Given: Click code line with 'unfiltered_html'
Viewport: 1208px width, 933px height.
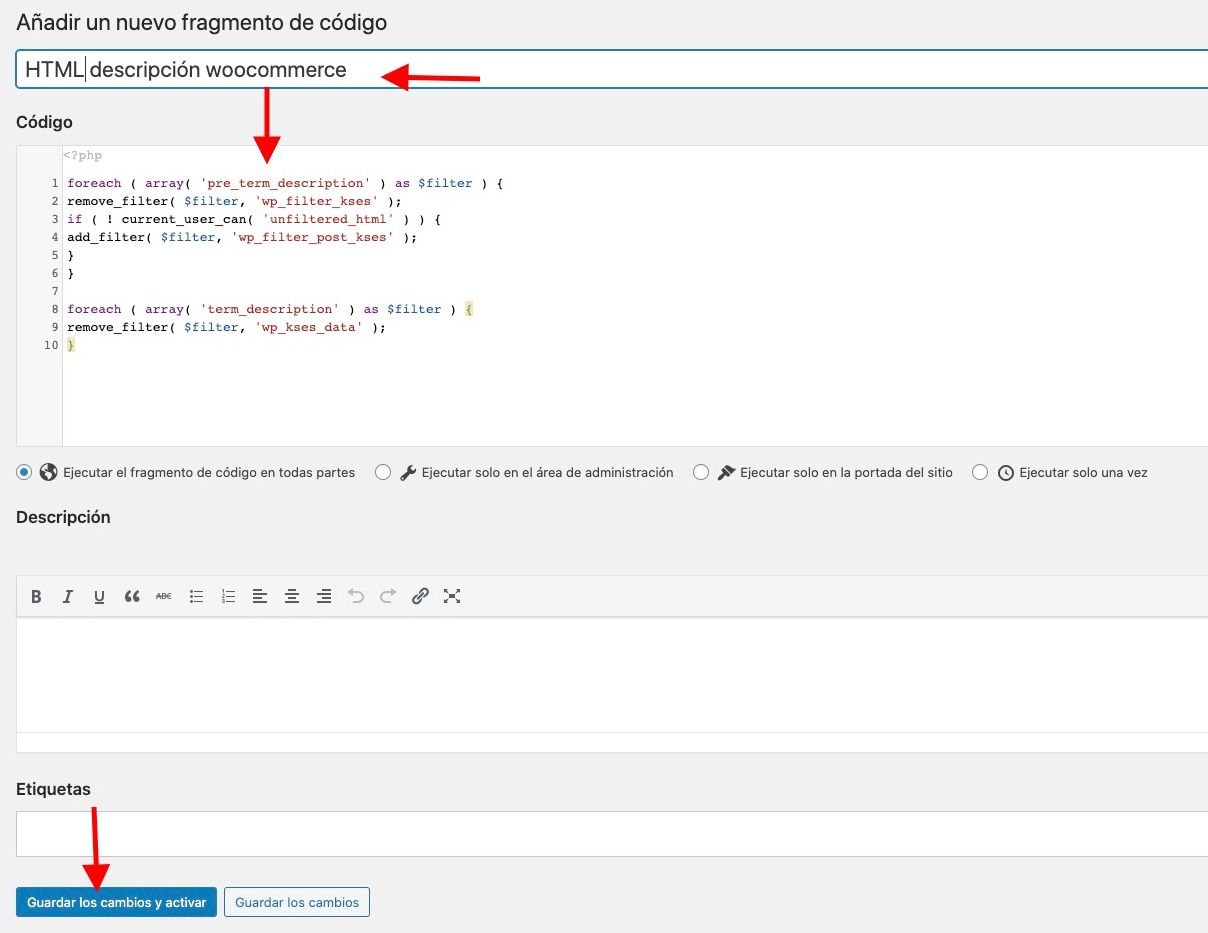Looking at the screenshot, I should 254,219.
